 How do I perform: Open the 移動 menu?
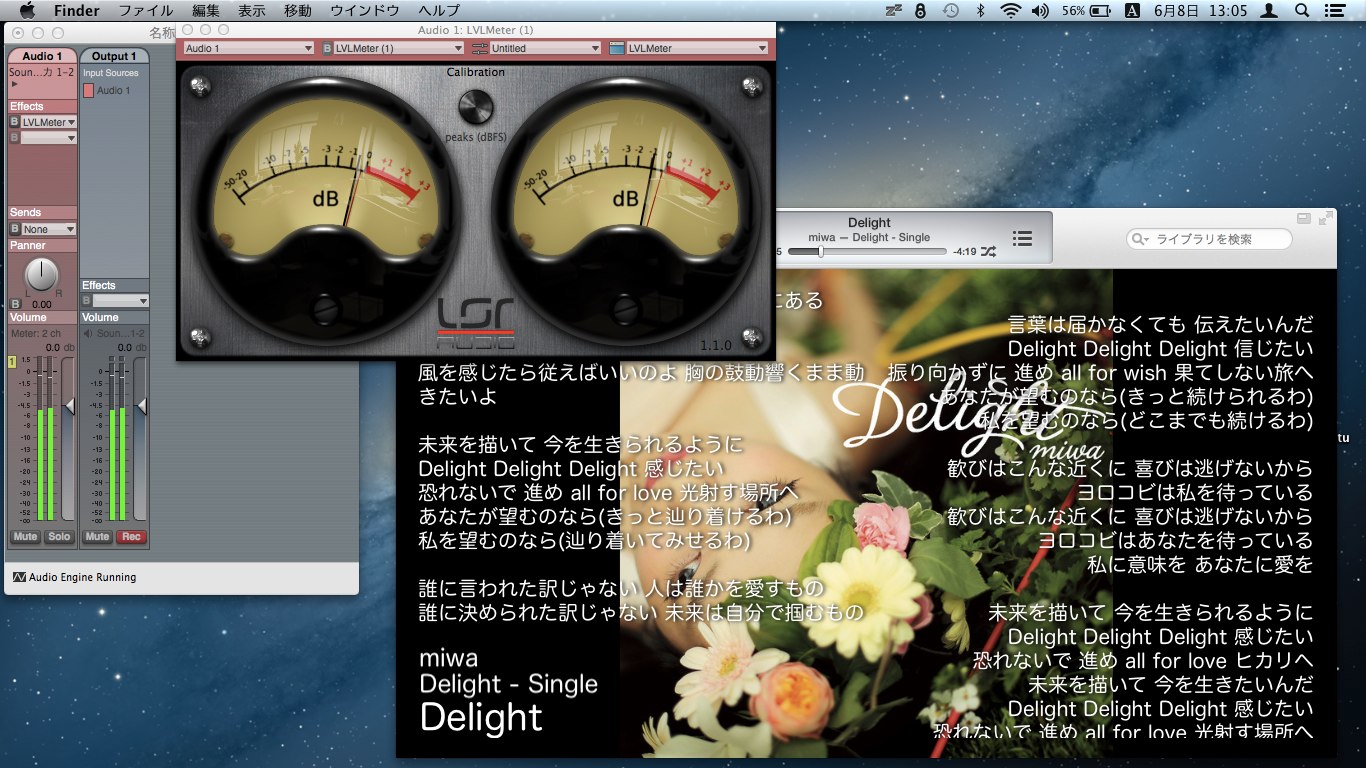298,11
